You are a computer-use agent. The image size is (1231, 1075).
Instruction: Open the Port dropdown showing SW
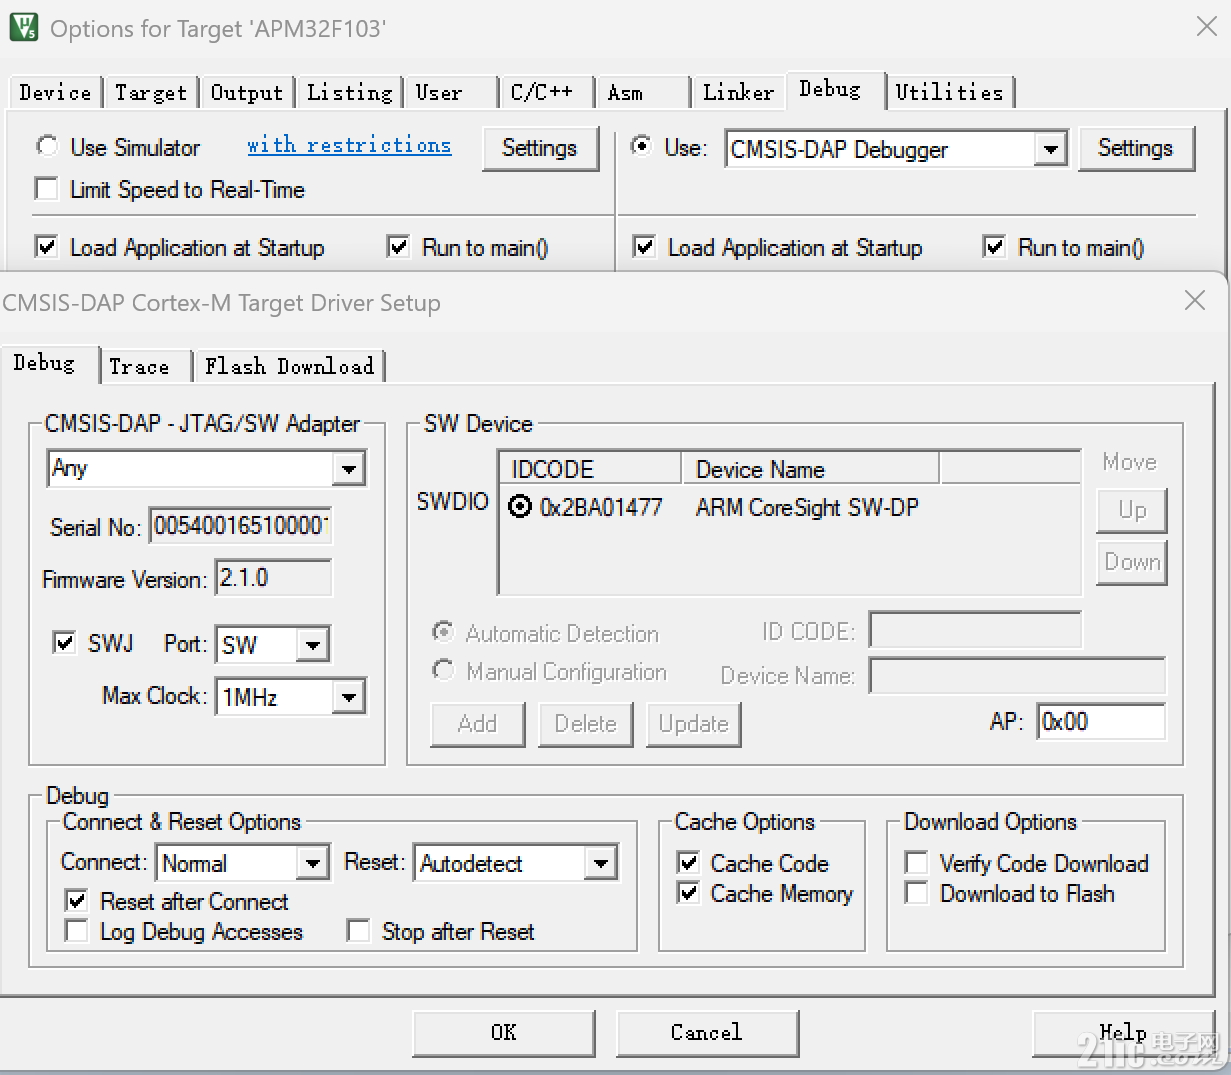point(312,645)
